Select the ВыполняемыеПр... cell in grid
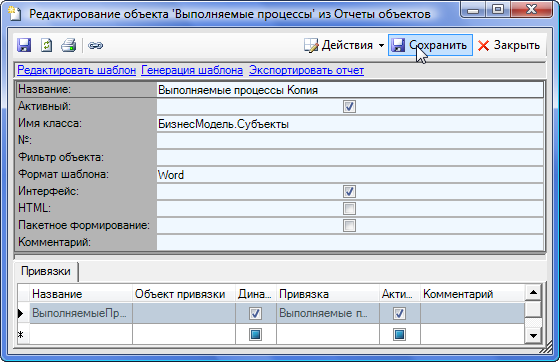Image resolution: width=560 pixels, height=362 pixels. tap(81, 313)
